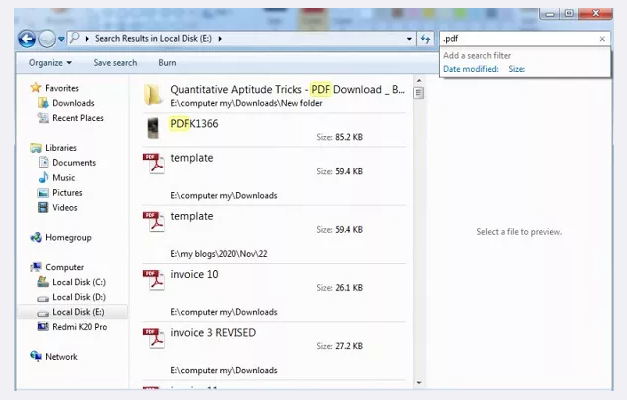Open the Organize dropdown menu
The image size is (627, 400).
[x=50, y=63]
